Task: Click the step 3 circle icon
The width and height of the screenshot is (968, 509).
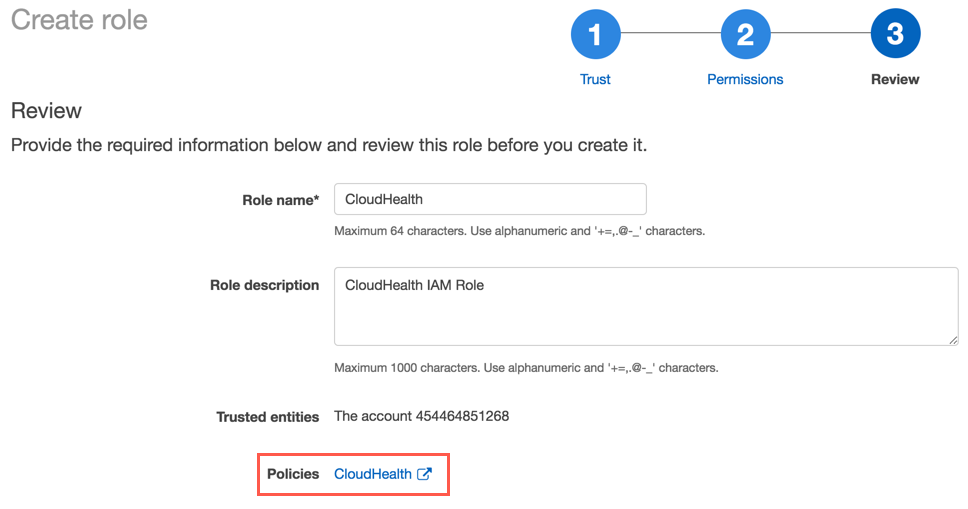Action: point(895,36)
